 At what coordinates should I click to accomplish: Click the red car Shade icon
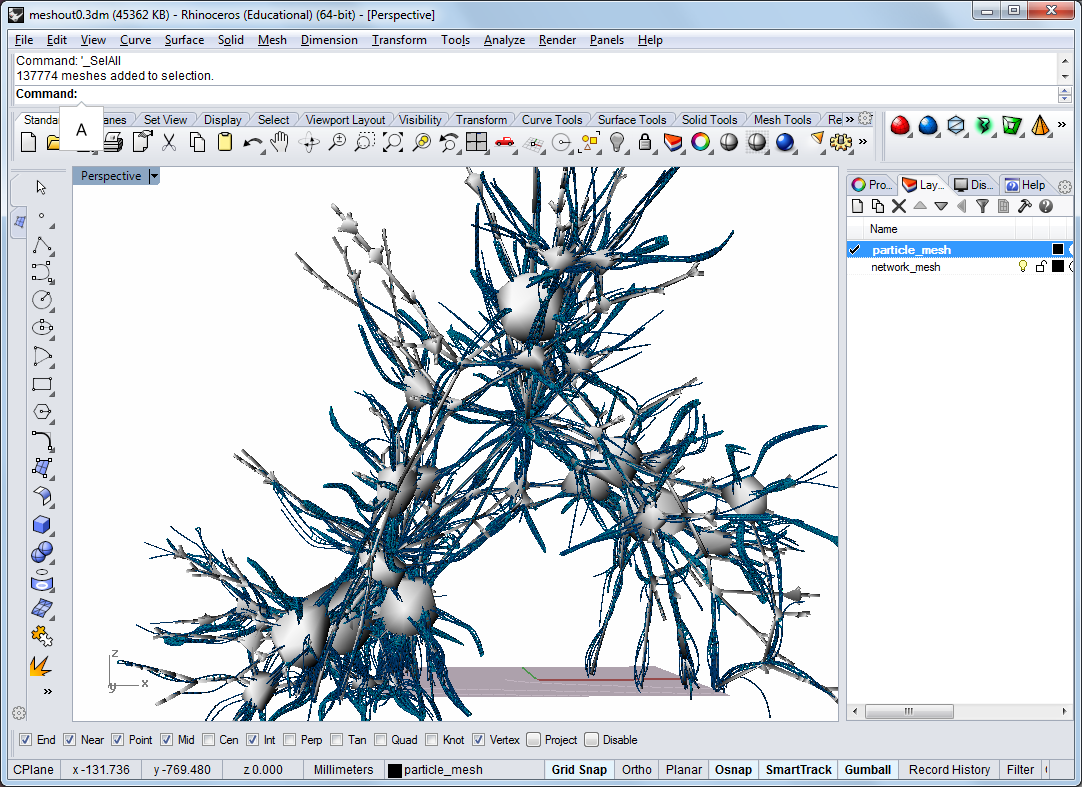click(505, 142)
